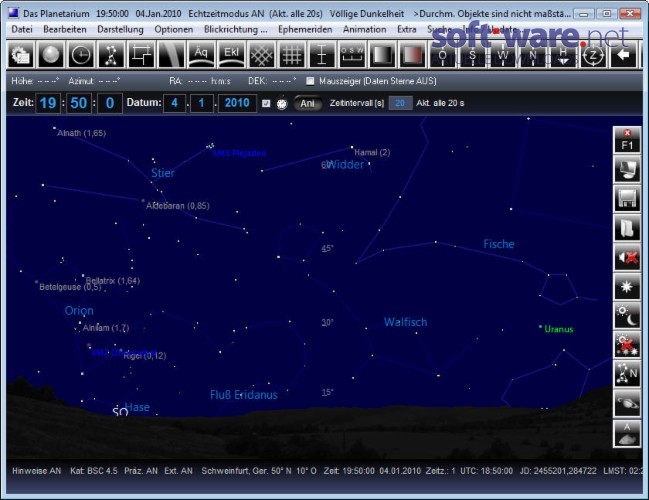Uncheck the checkbox beside the year field
Image resolution: width=649 pixels, height=500 pixels.
click(266, 103)
